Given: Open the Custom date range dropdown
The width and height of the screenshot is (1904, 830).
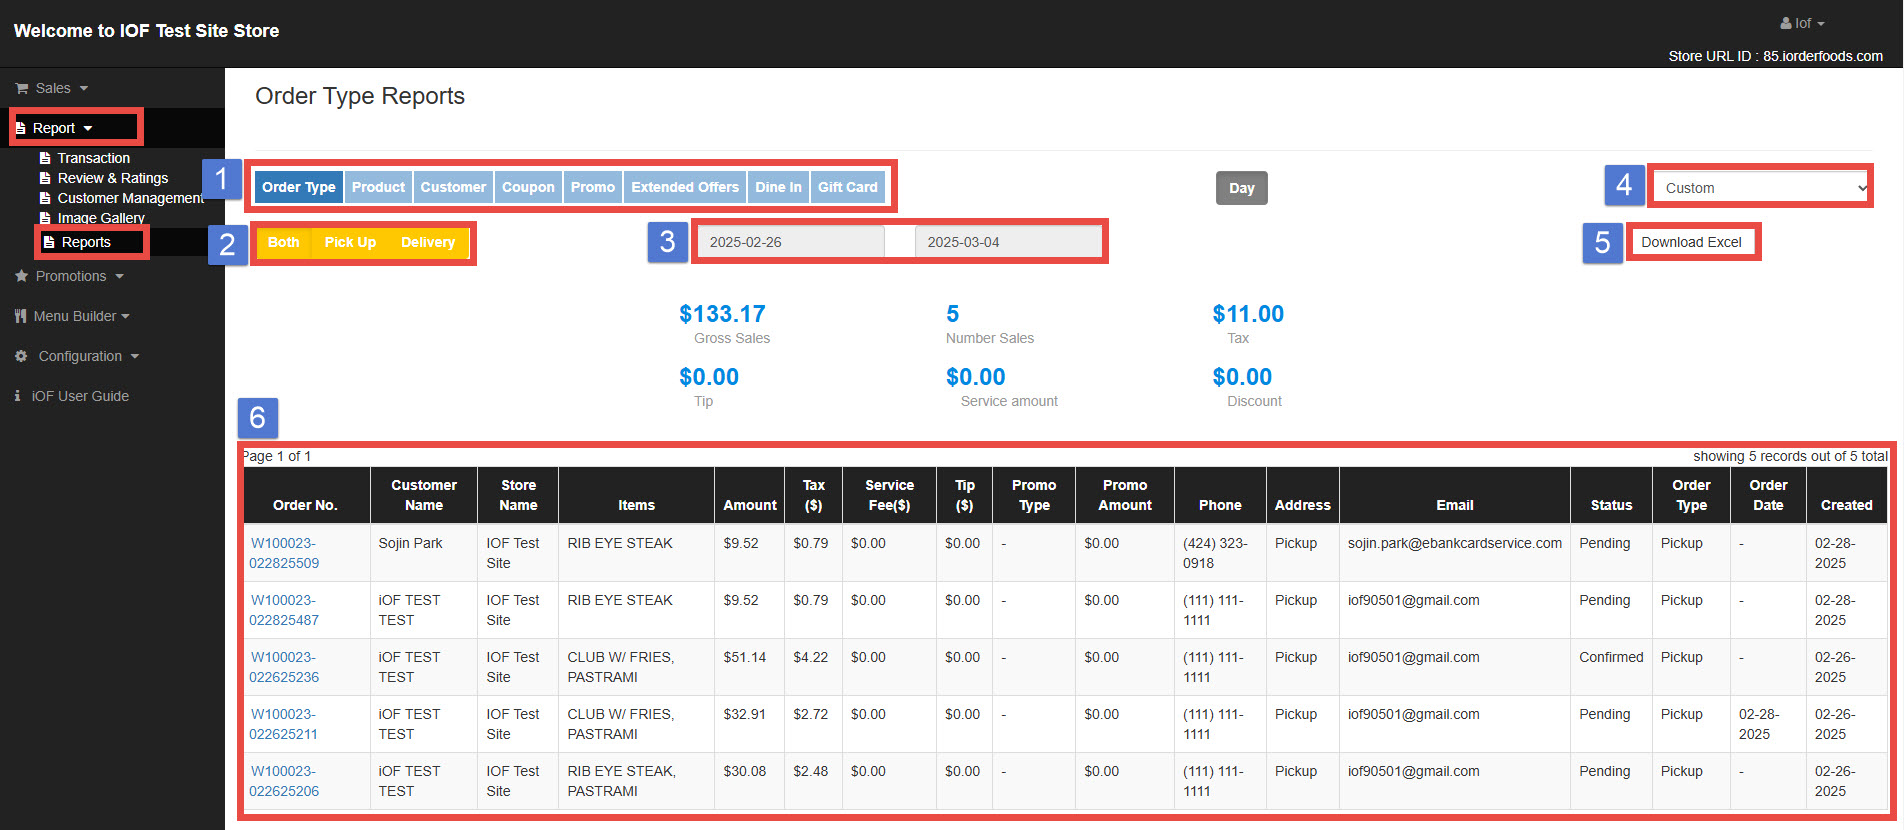Looking at the screenshot, I should tap(1759, 188).
